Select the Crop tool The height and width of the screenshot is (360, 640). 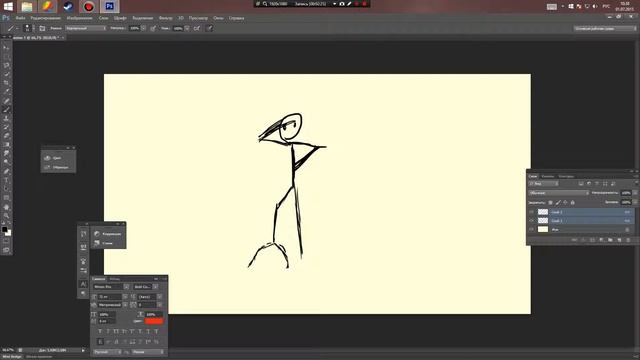6,83
